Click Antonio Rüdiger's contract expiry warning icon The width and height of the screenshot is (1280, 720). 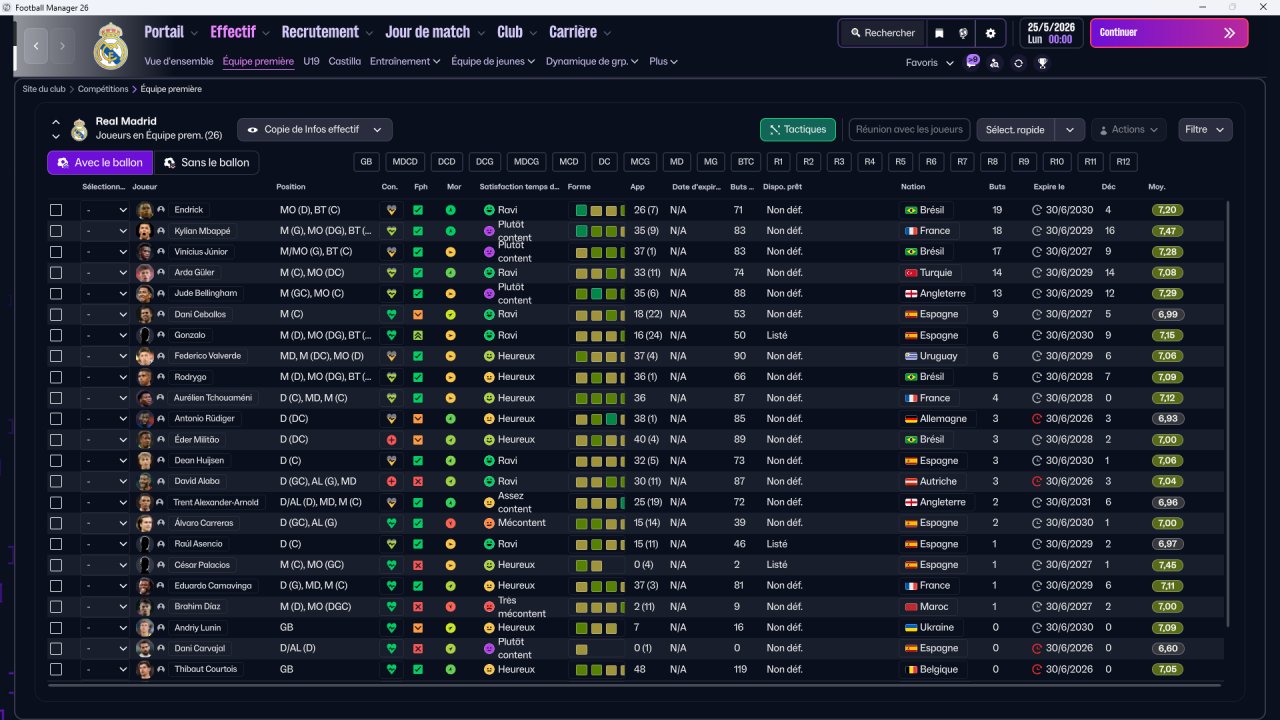[1037, 419]
